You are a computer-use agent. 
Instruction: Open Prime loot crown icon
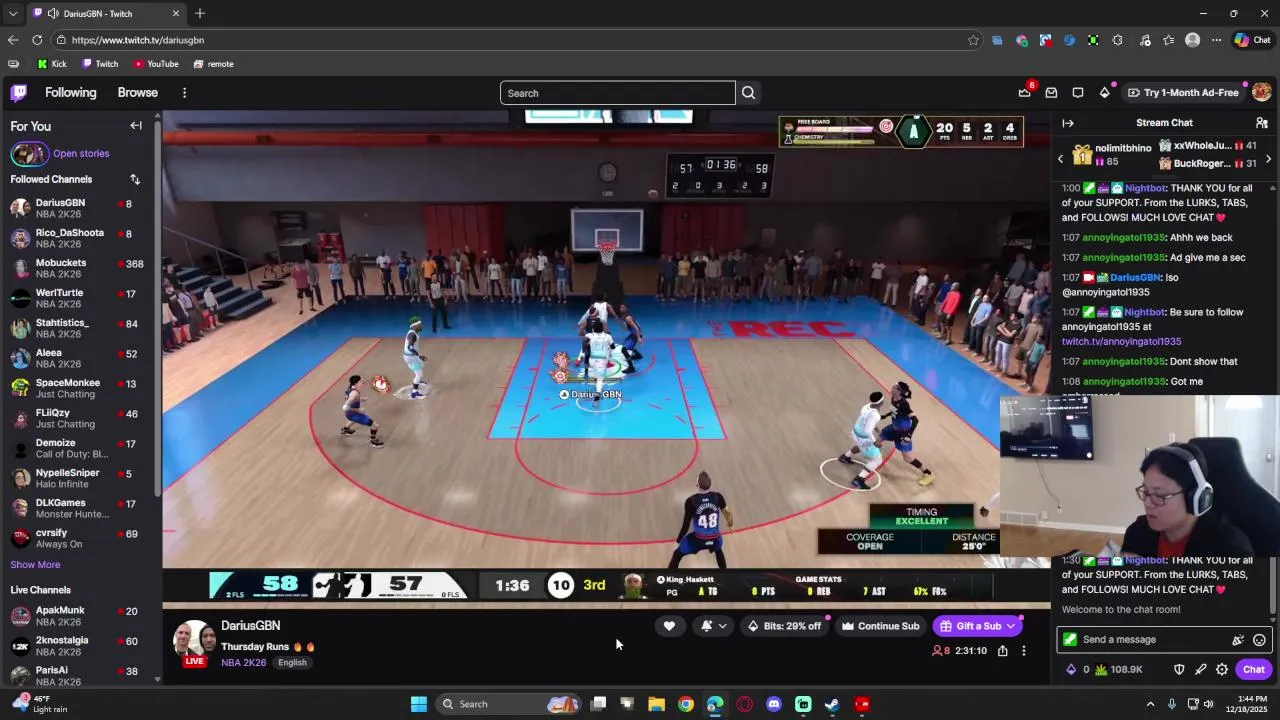click(1024, 92)
